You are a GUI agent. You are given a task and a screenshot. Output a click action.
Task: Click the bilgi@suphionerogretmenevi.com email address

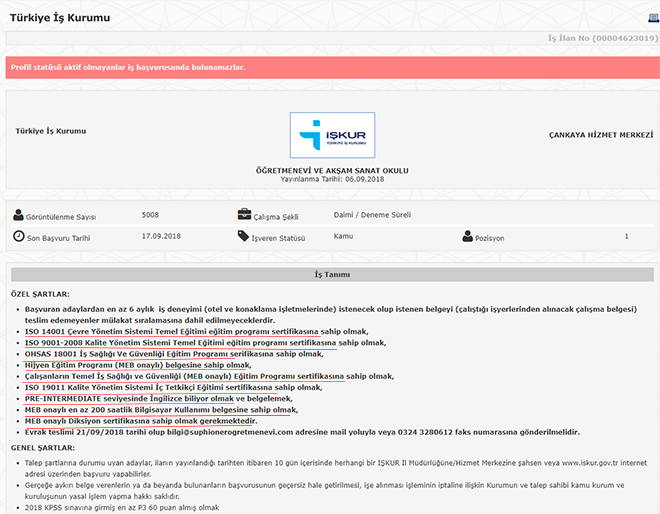pos(230,432)
